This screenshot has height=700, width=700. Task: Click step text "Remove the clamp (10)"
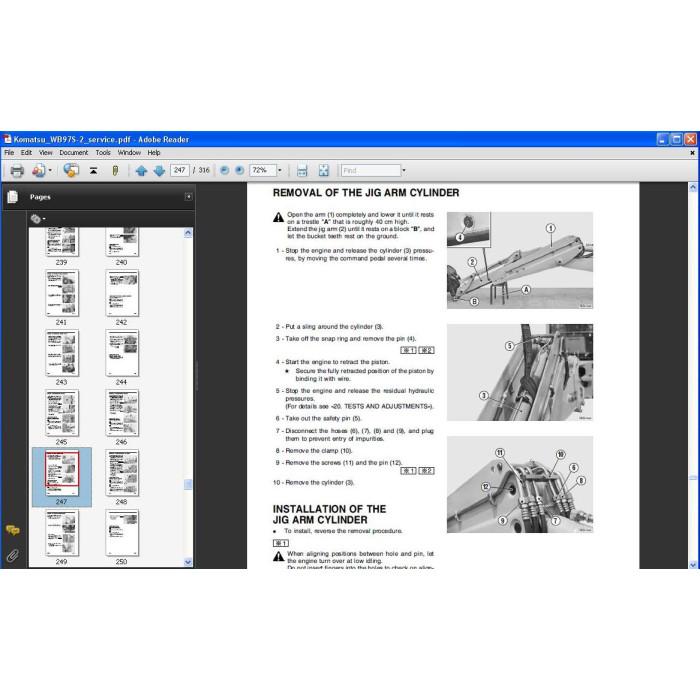[x=319, y=451]
